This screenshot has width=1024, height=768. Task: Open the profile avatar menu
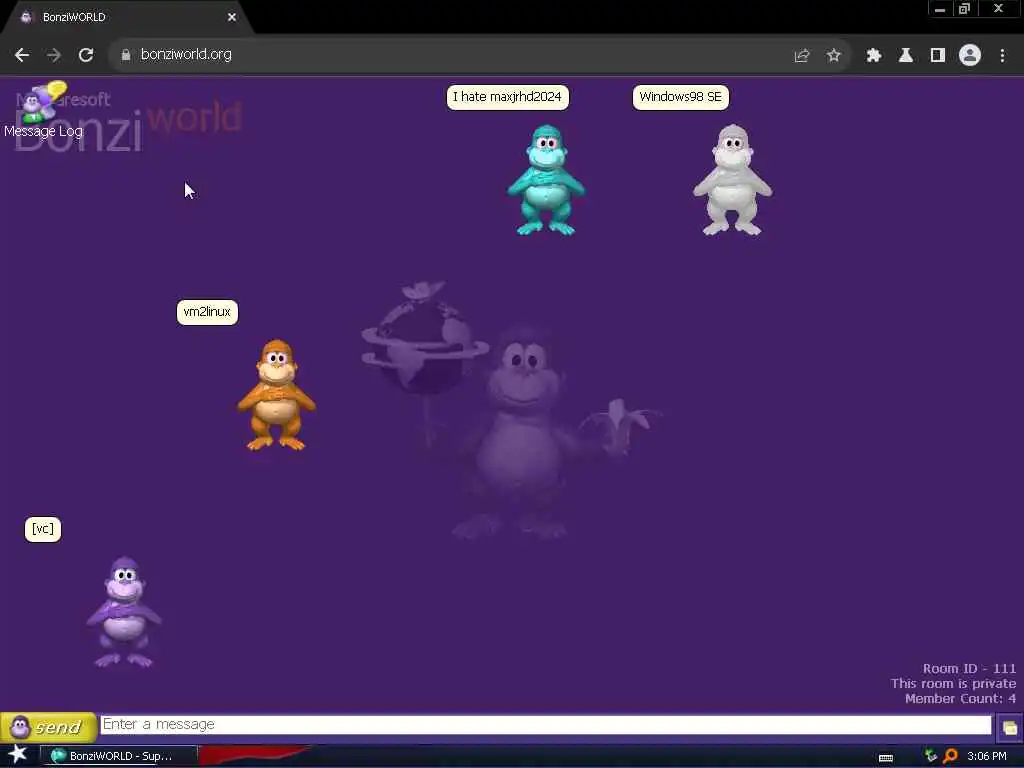[970, 56]
